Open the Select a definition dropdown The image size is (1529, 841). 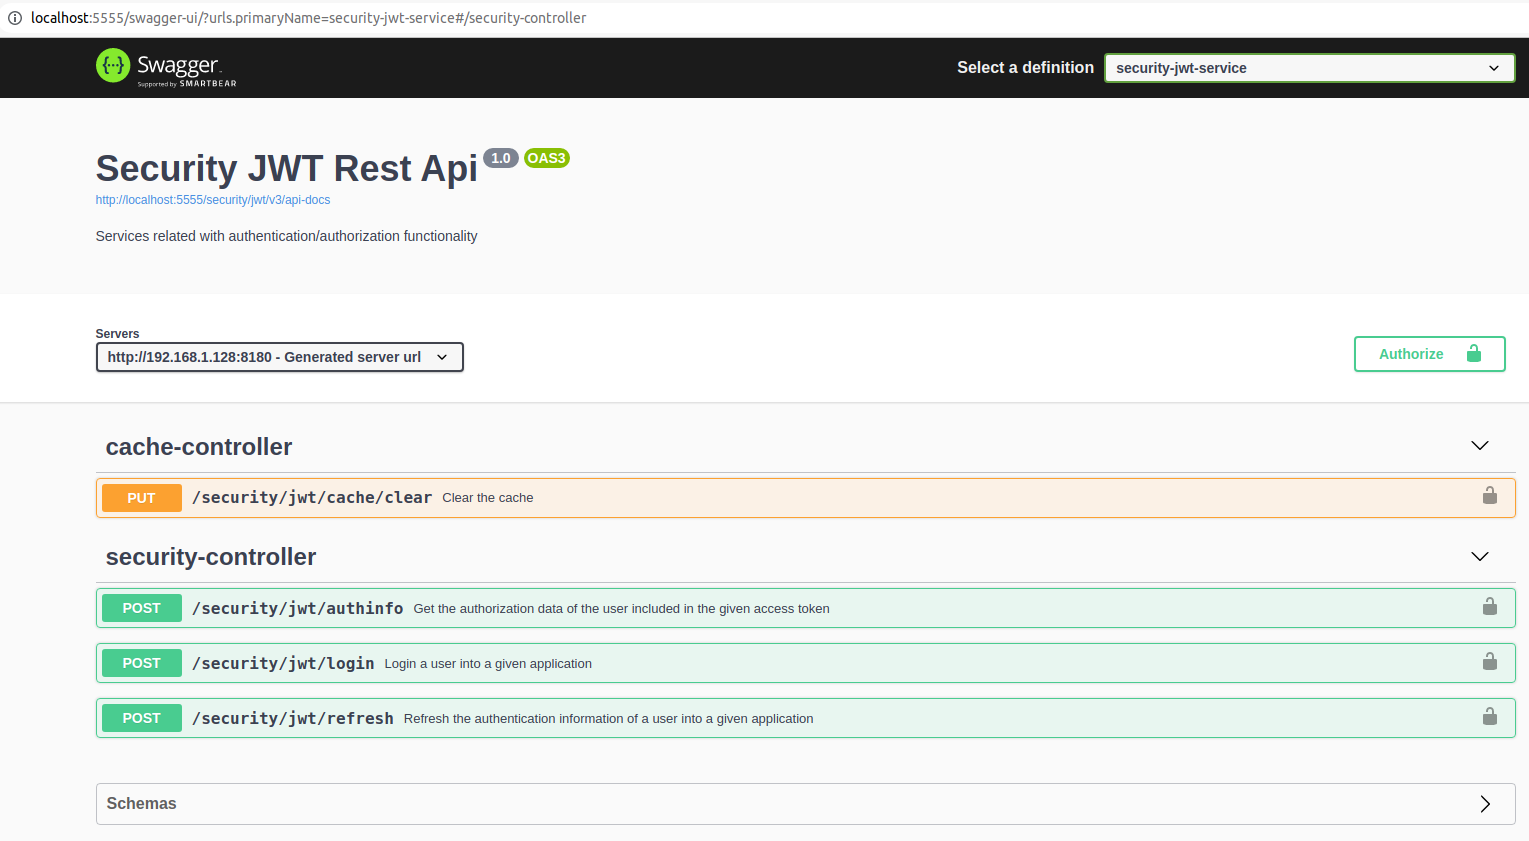(1308, 68)
